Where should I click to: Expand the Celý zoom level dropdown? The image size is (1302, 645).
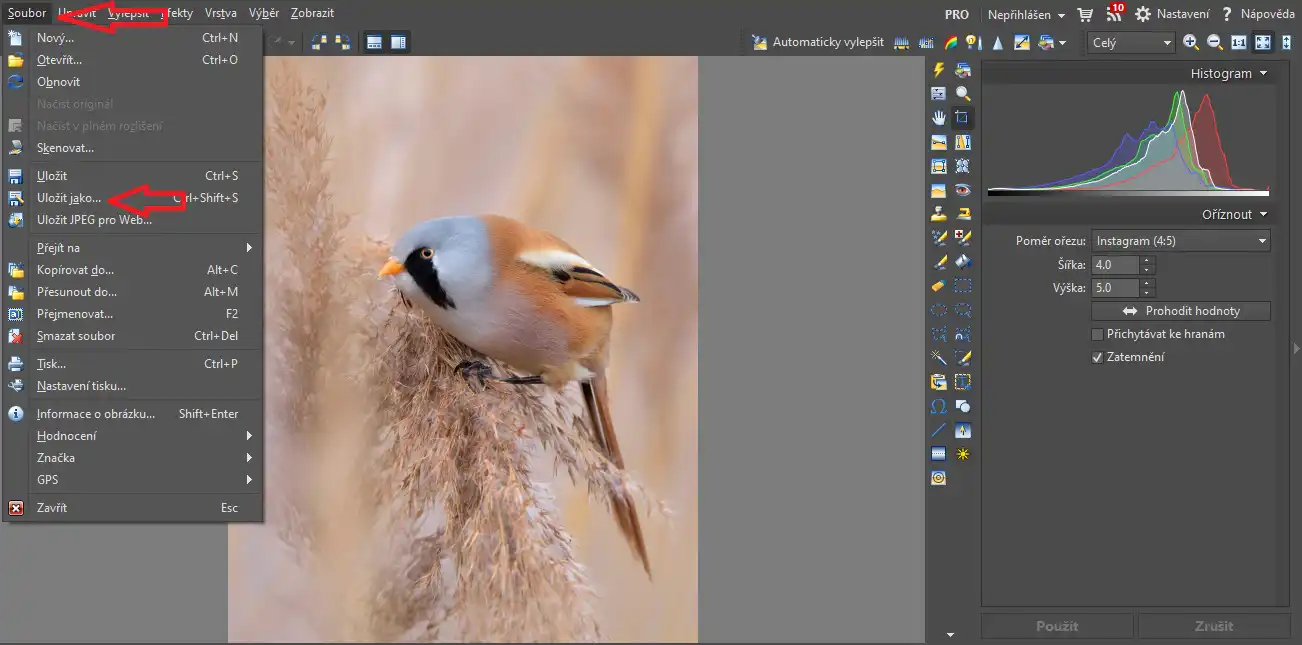tap(1131, 43)
